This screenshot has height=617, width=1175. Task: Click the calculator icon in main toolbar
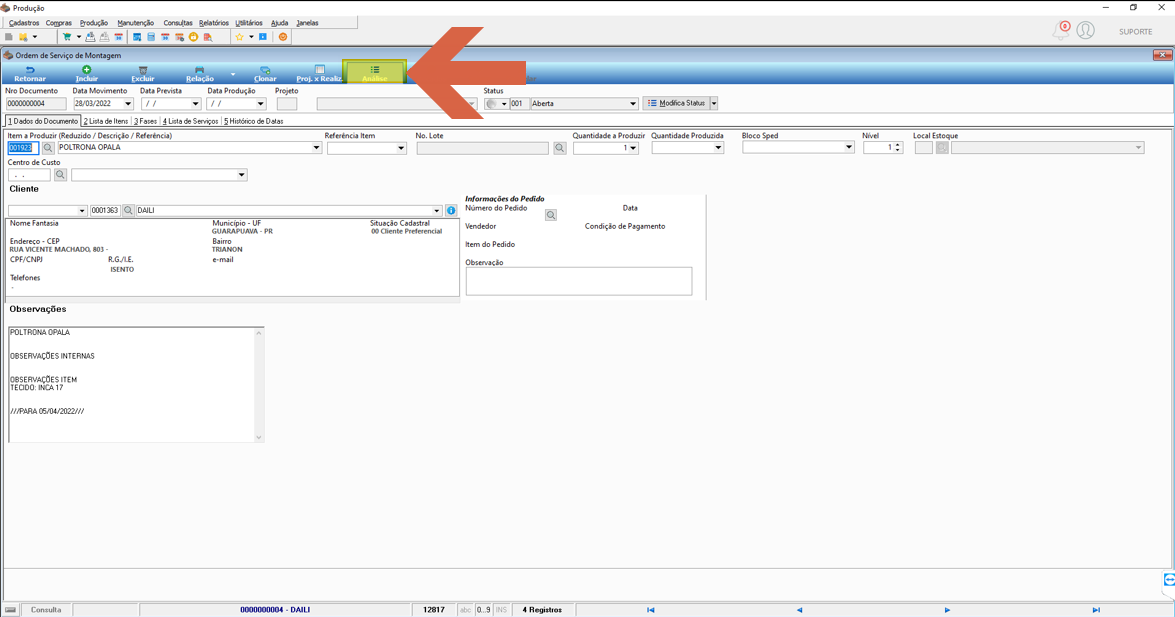[151, 37]
